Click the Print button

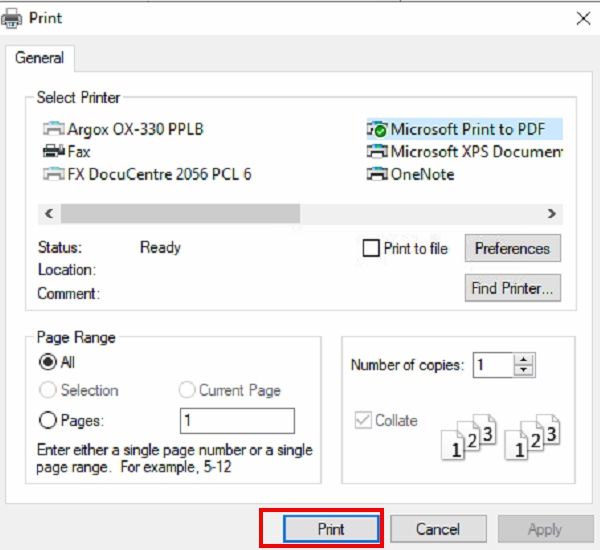(x=331, y=529)
